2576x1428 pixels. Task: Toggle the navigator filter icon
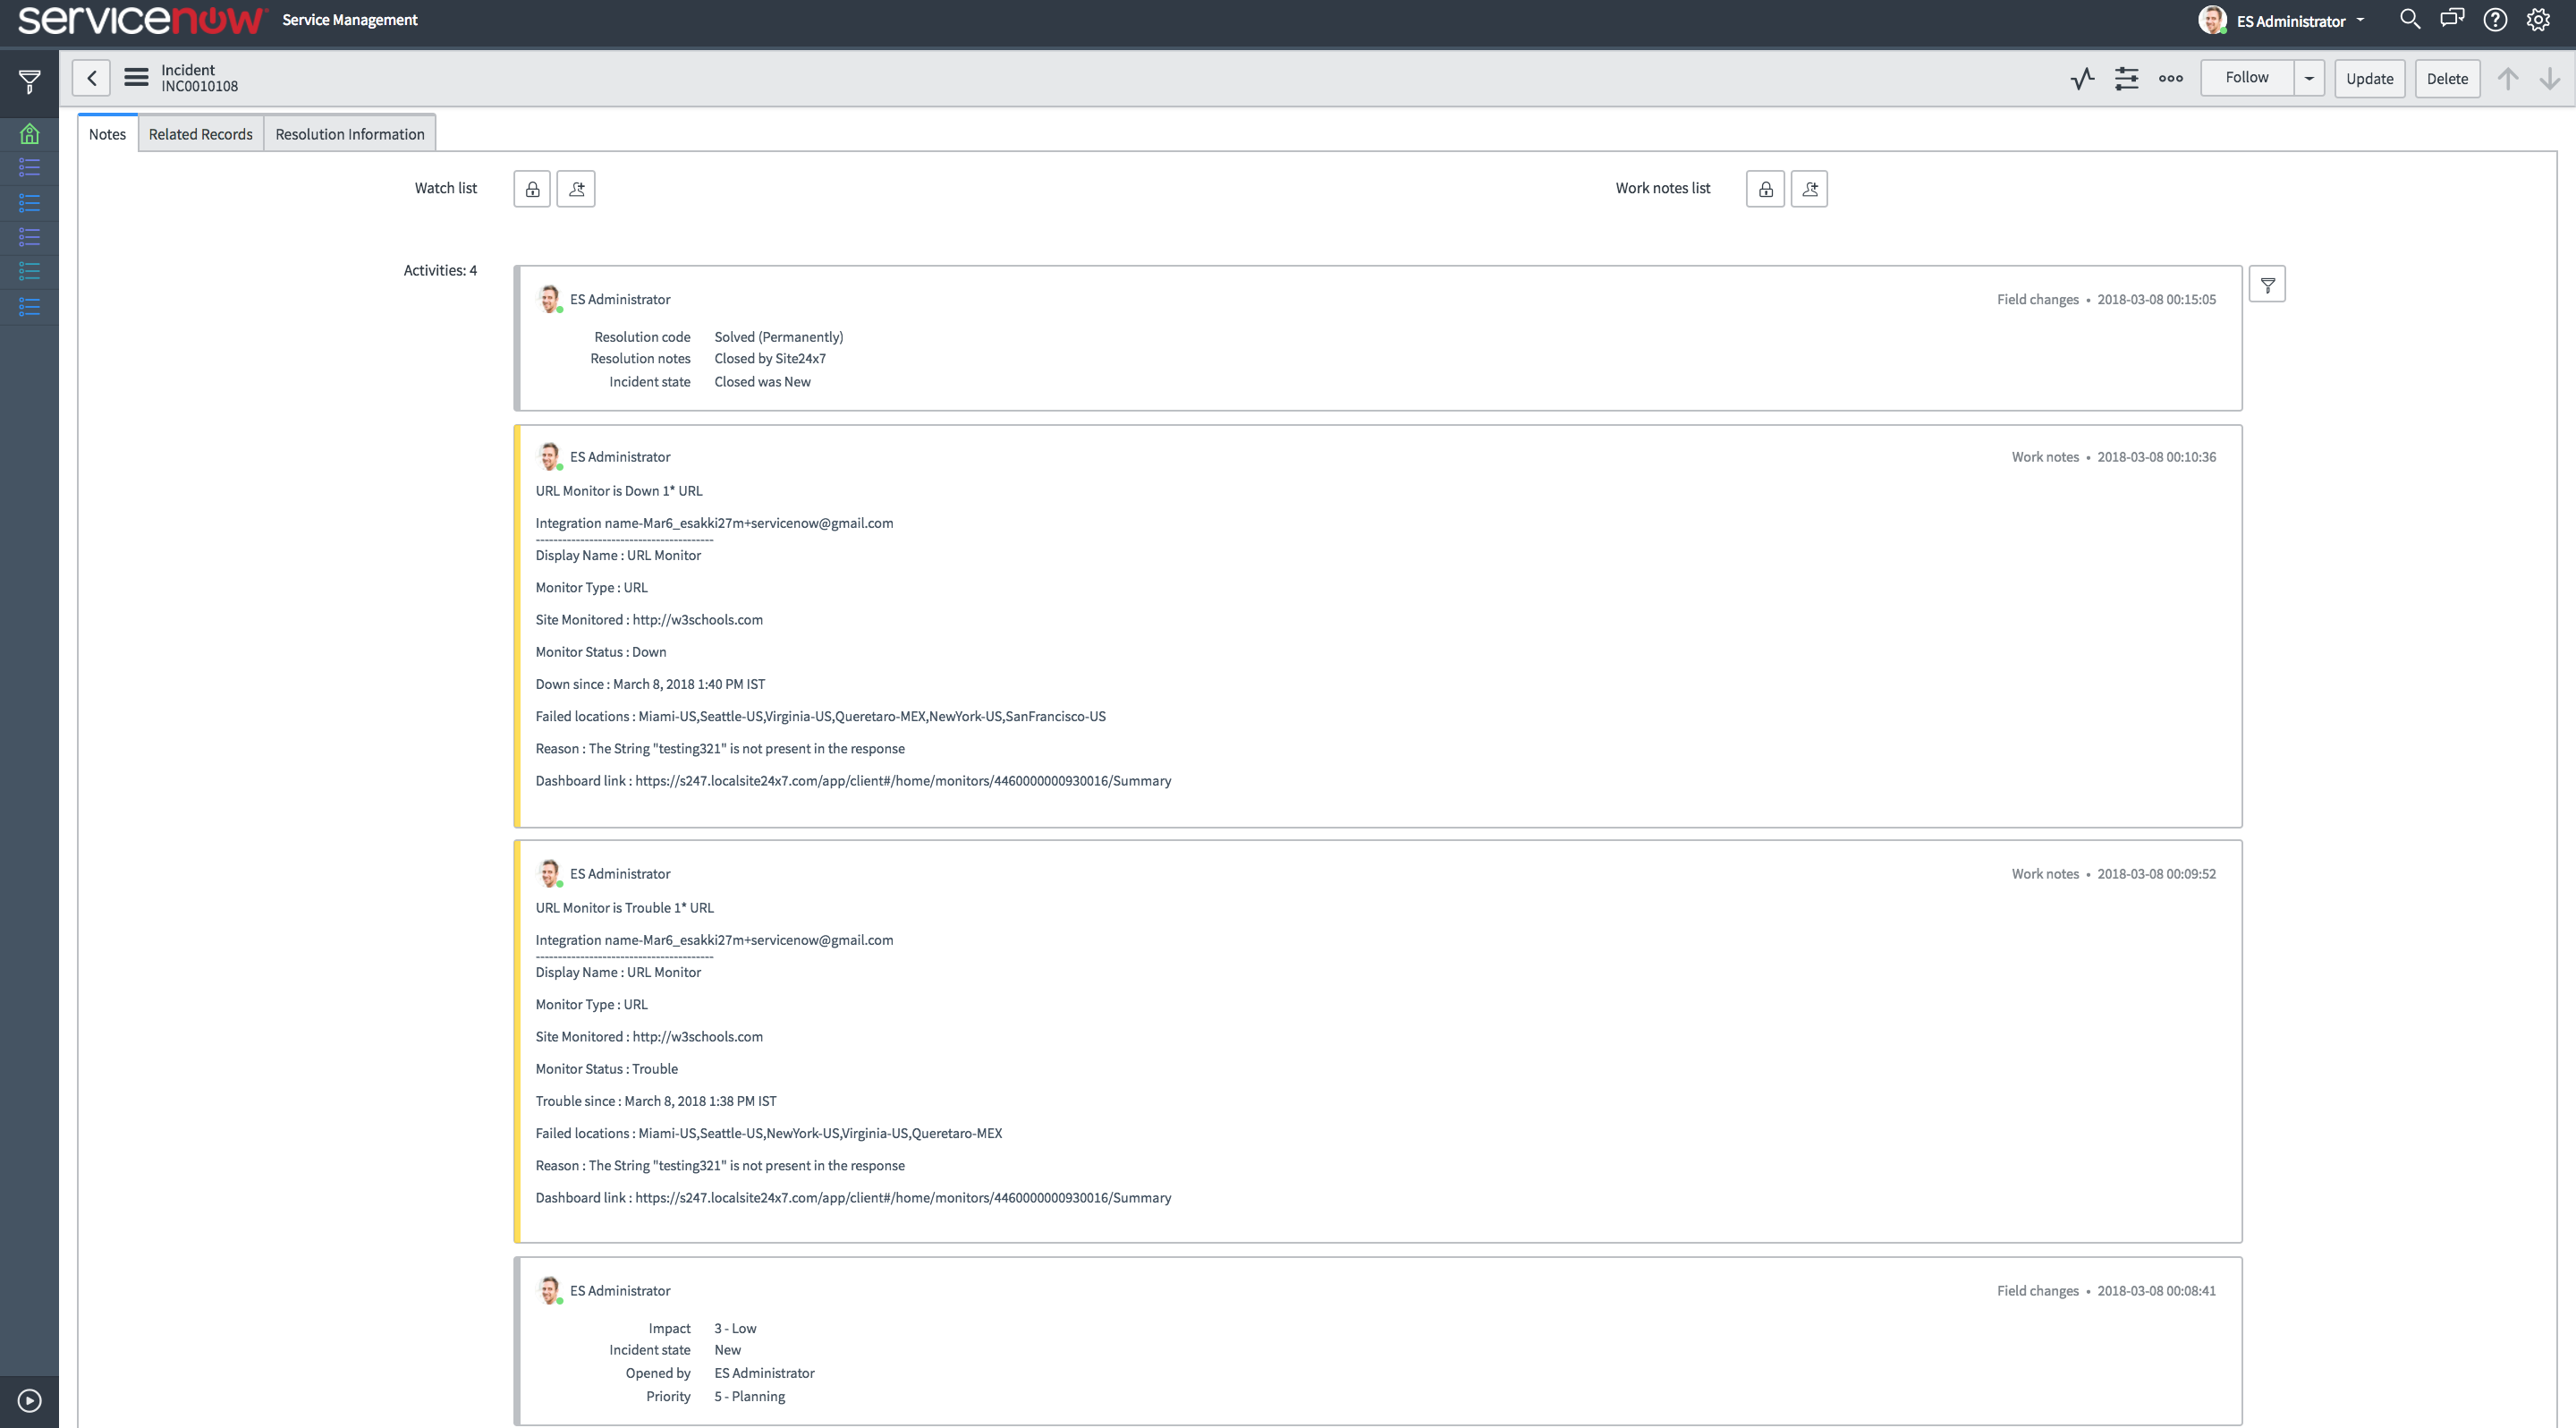pos(29,81)
